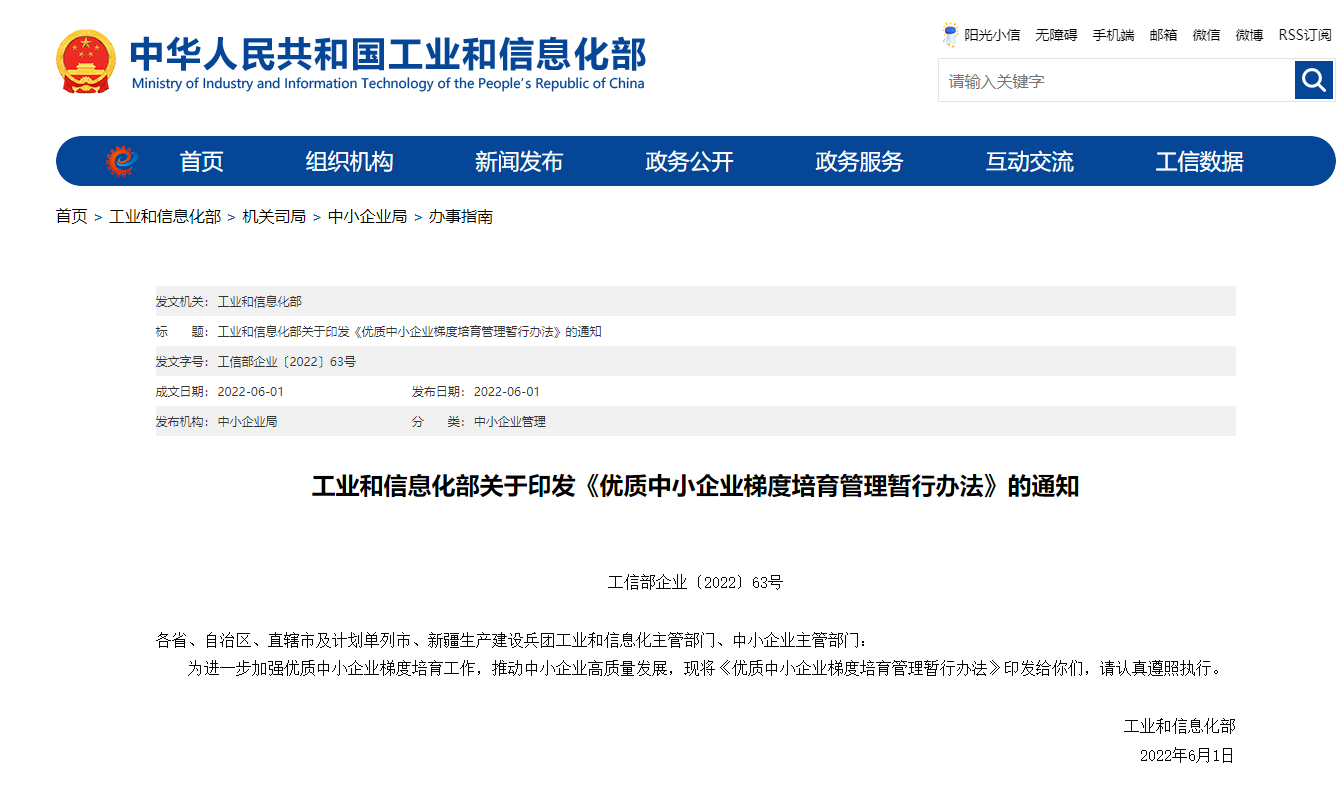Open the 工信数据 menu item
The height and width of the screenshot is (790, 1341).
[1199, 162]
